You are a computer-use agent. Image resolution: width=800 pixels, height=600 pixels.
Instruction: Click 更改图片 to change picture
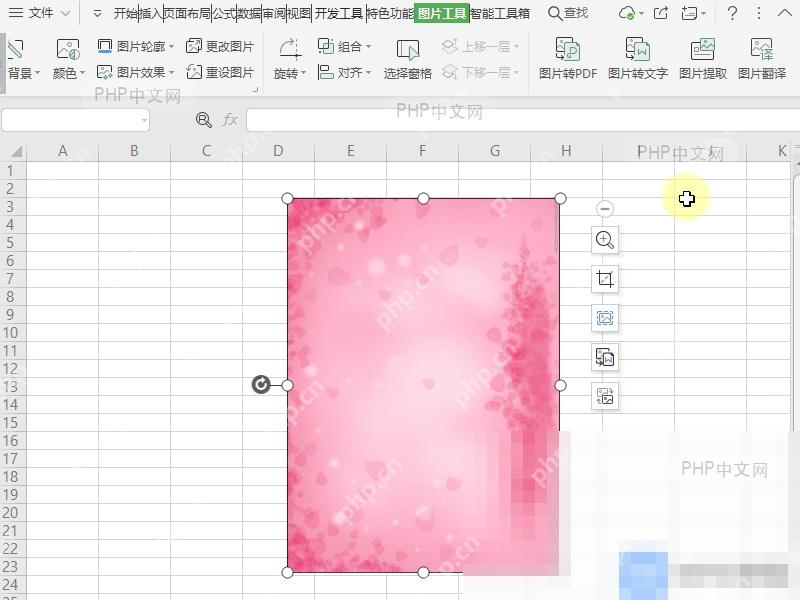pyautogui.click(x=220, y=46)
